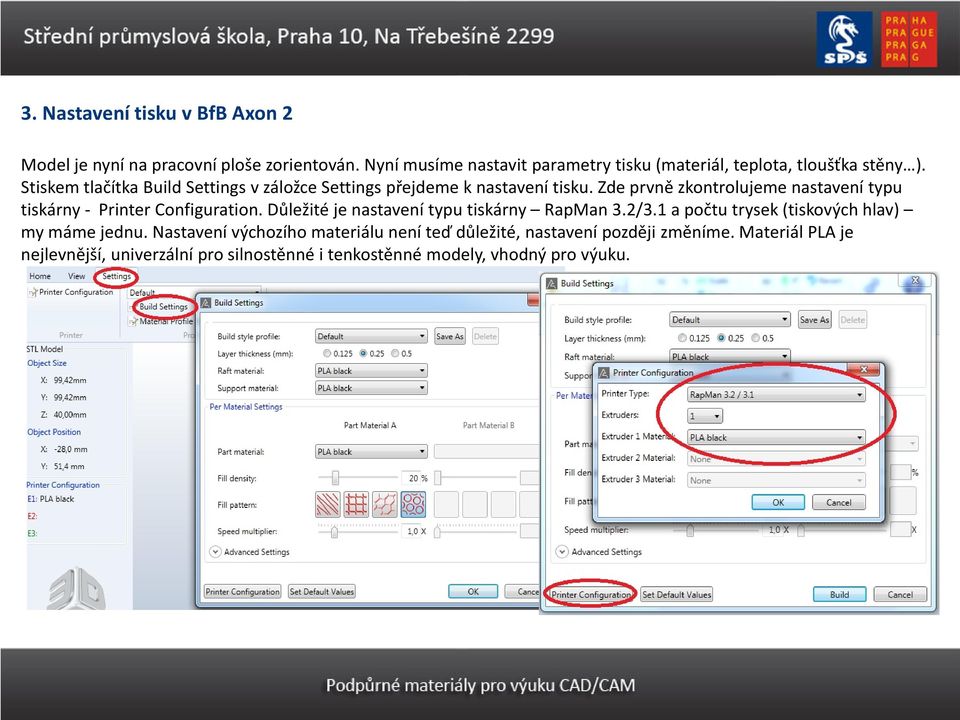Click Cancel next to the Build button
The height and width of the screenshot is (720, 960).
[x=900, y=594]
